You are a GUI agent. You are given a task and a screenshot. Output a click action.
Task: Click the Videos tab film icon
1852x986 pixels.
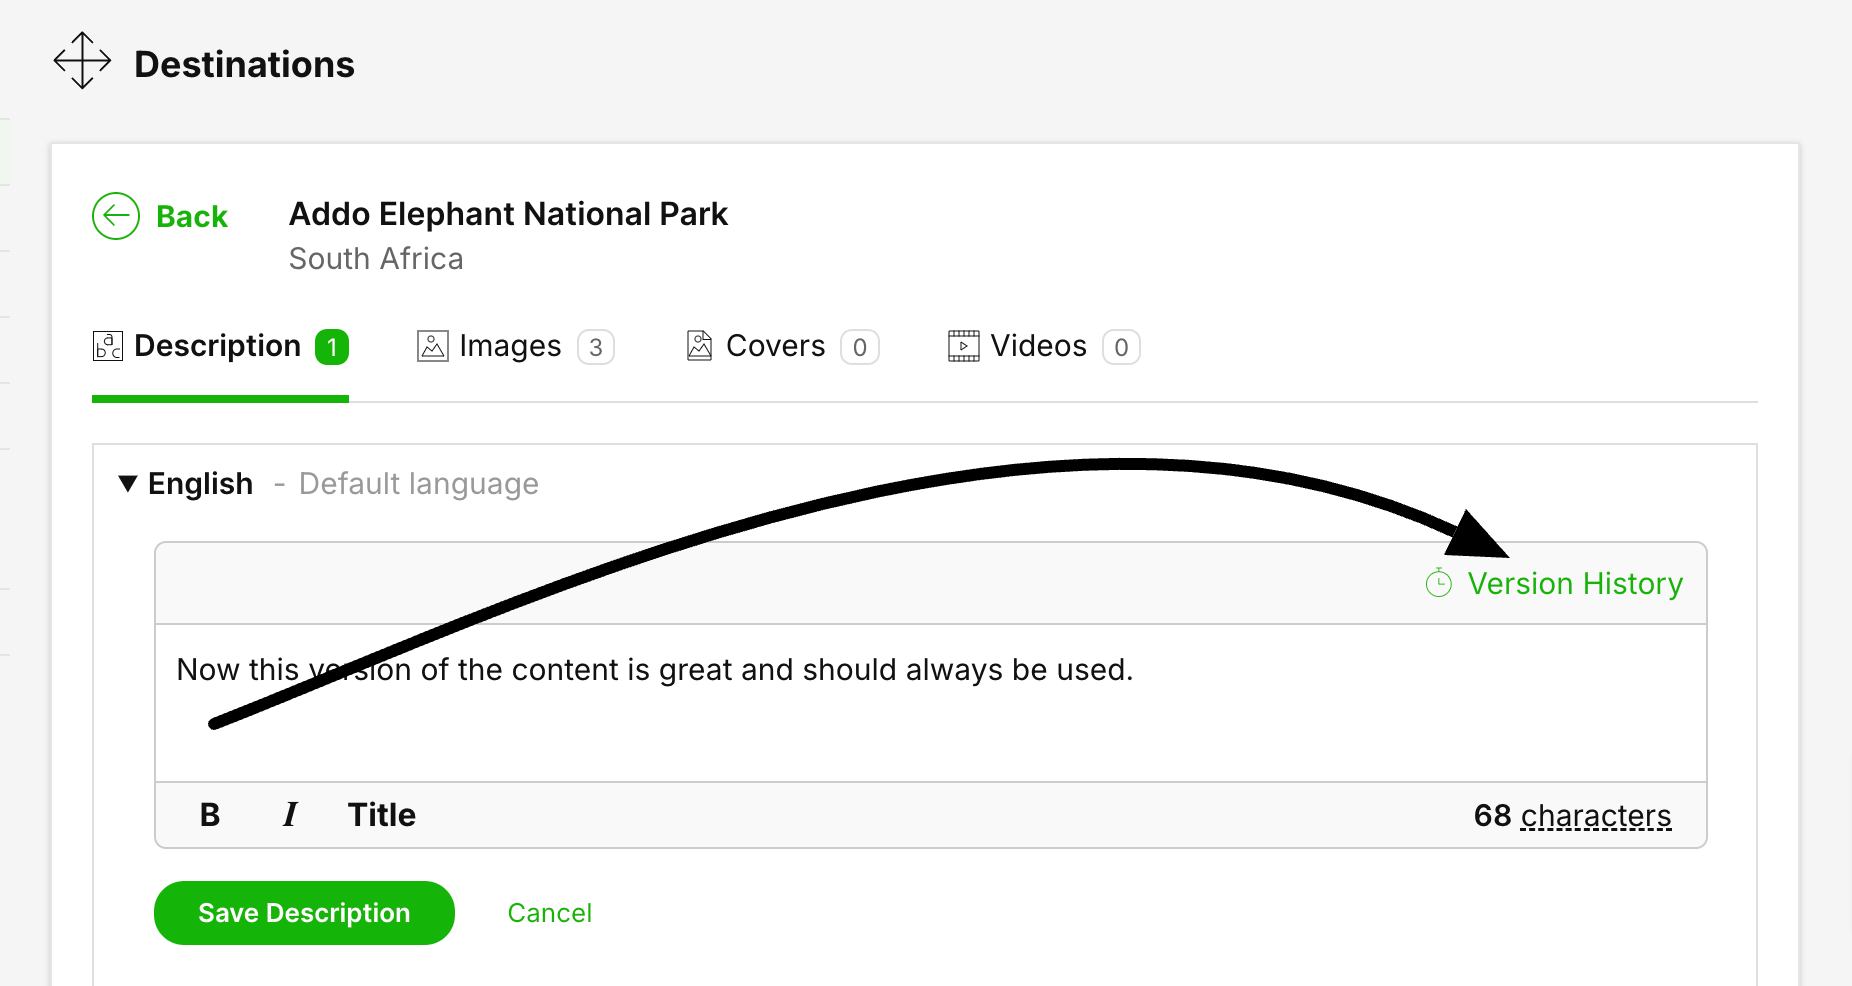[964, 346]
